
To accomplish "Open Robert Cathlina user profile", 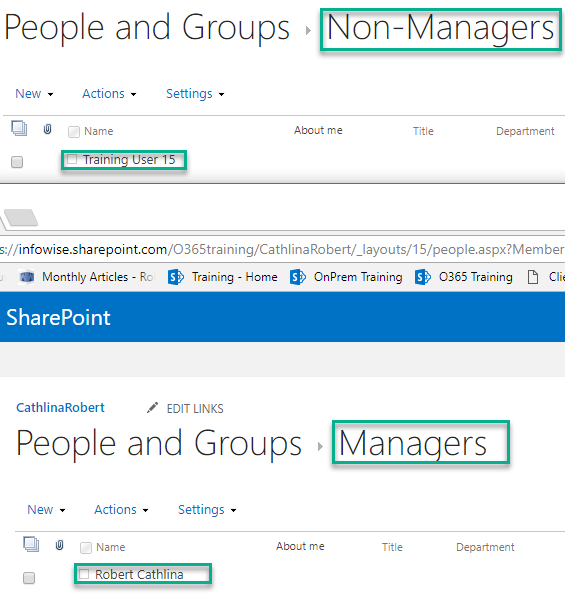I will click(x=139, y=575).
